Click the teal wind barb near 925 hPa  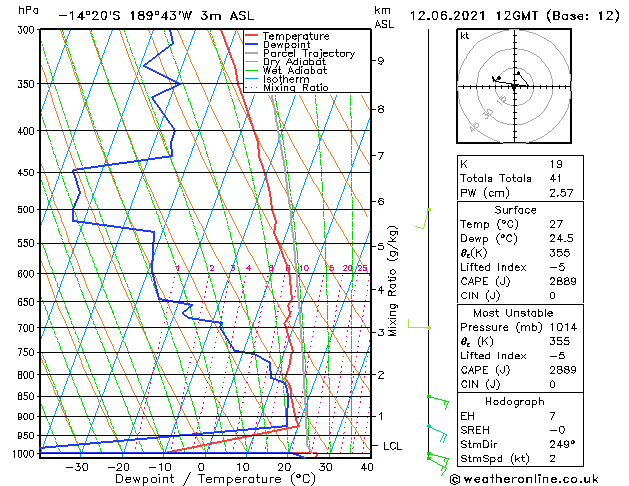437,433
